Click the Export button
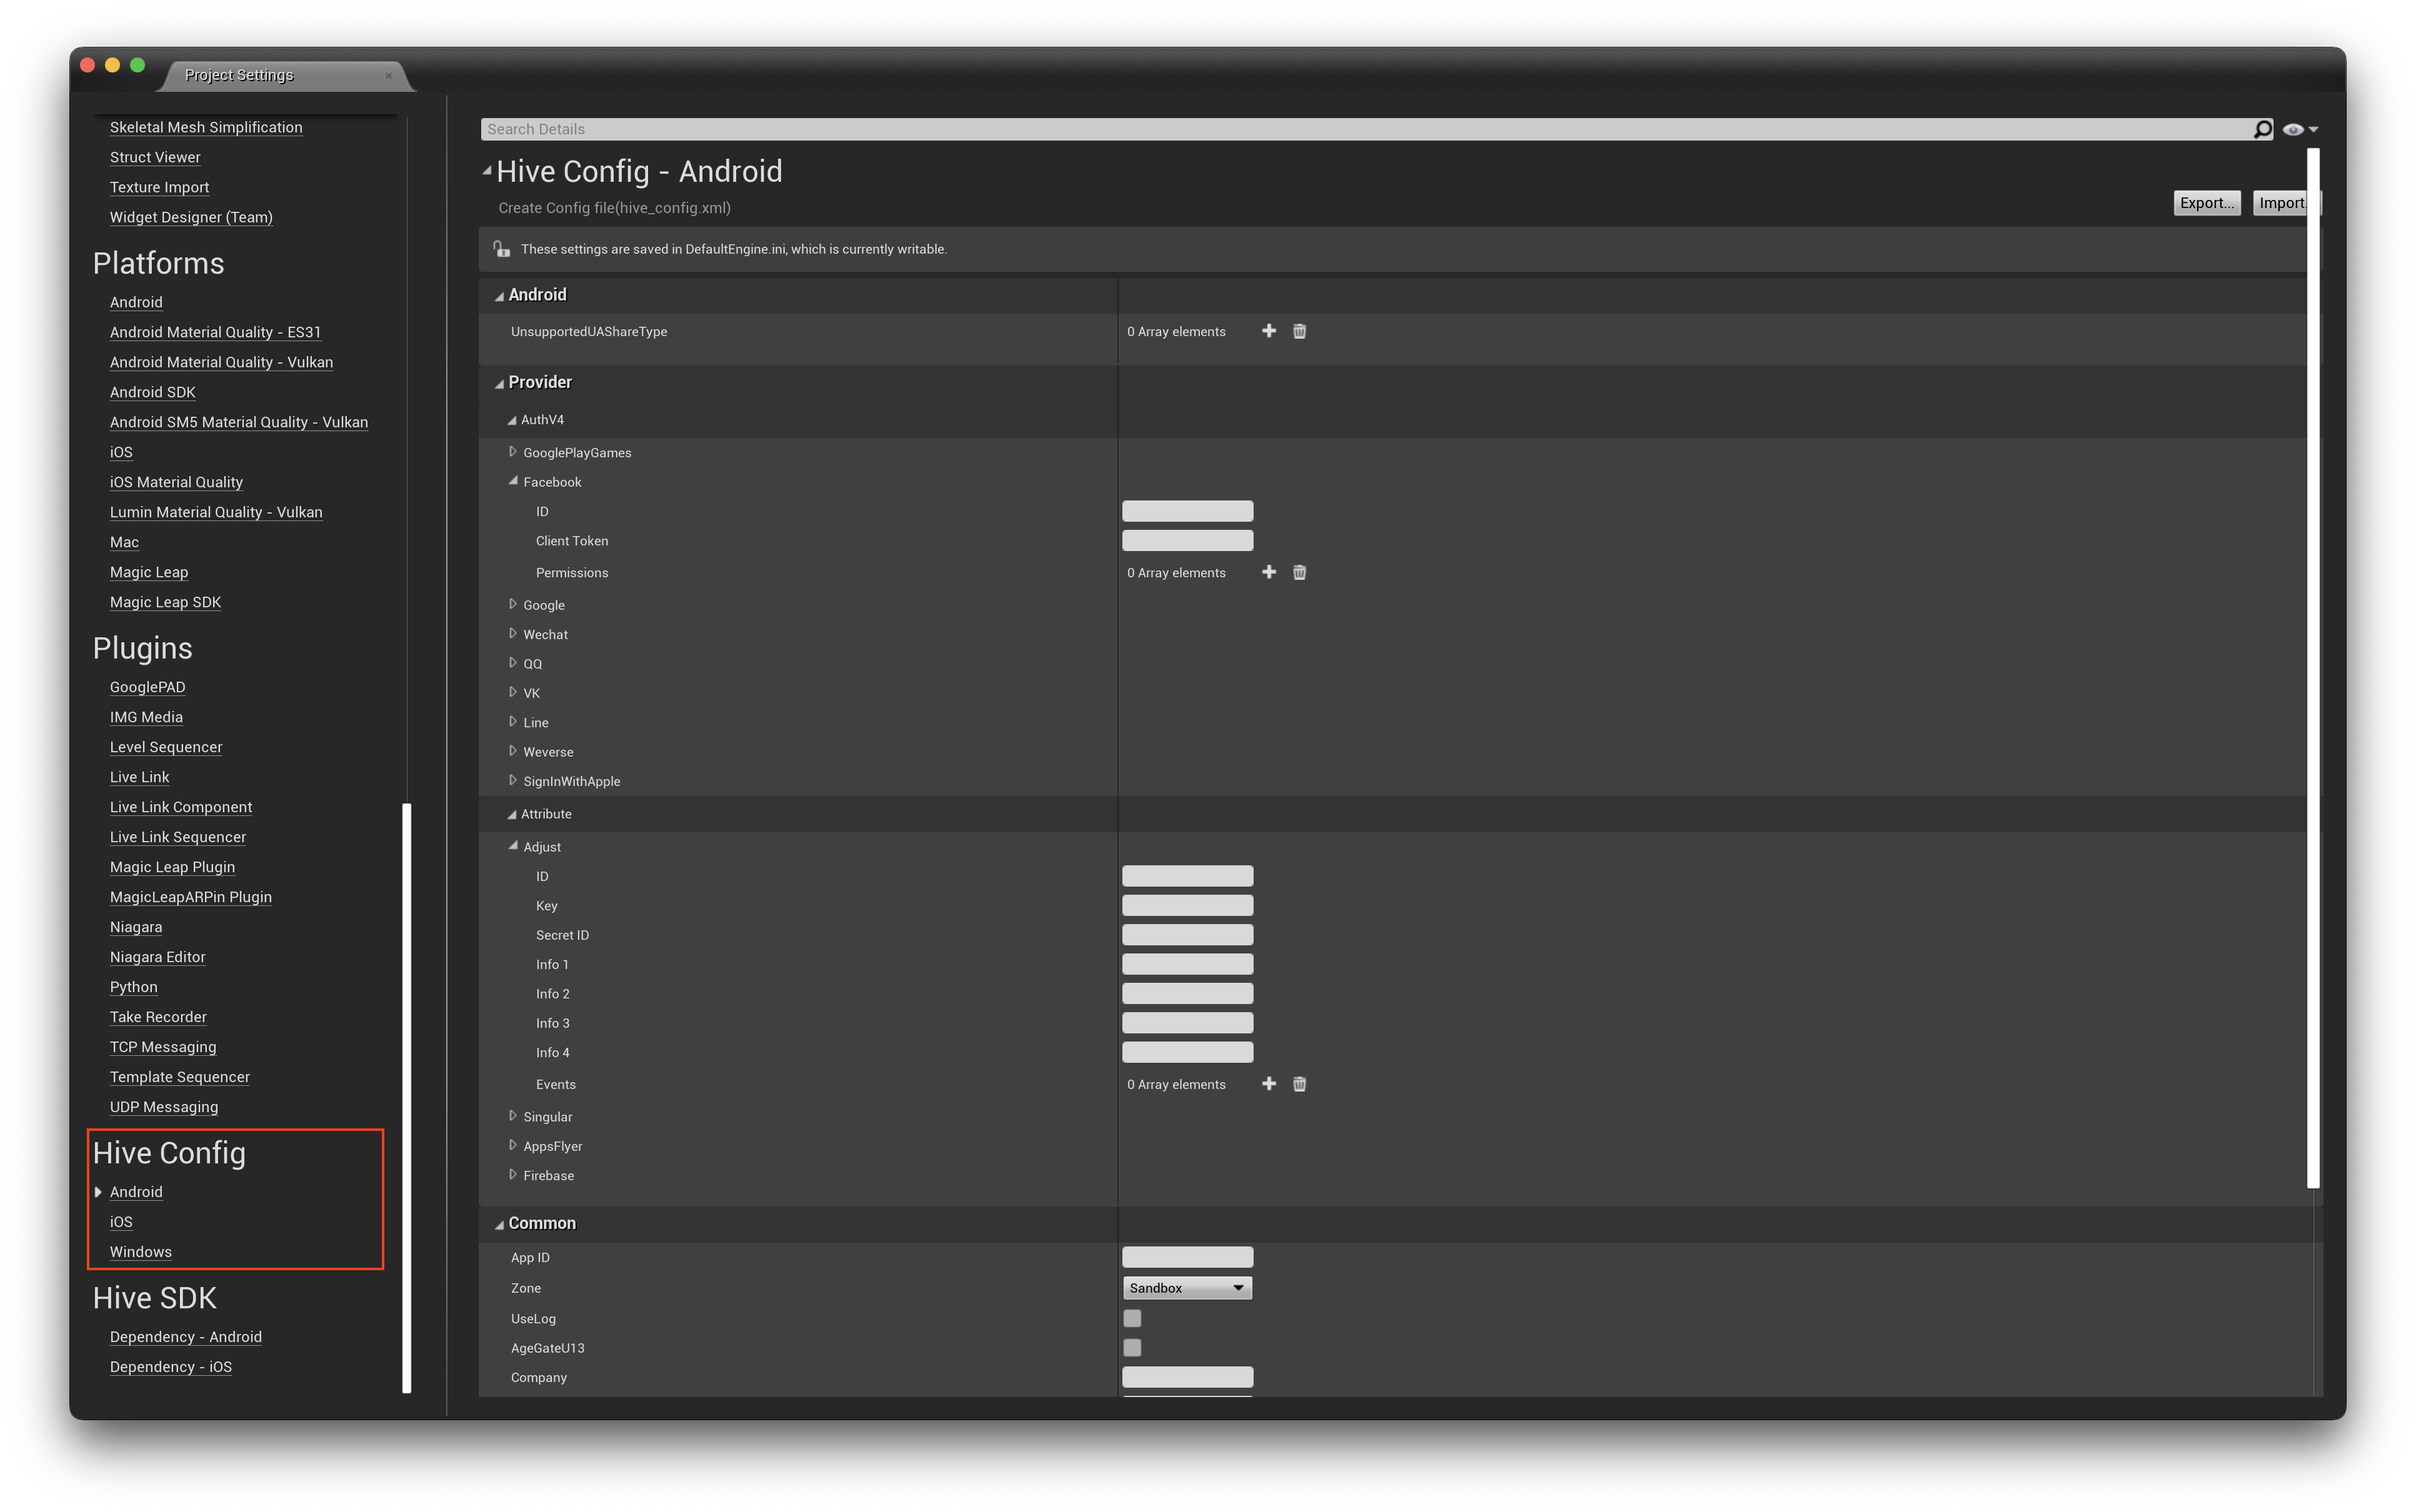The height and width of the screenshot is (1512, 2416). point(2206,203)
